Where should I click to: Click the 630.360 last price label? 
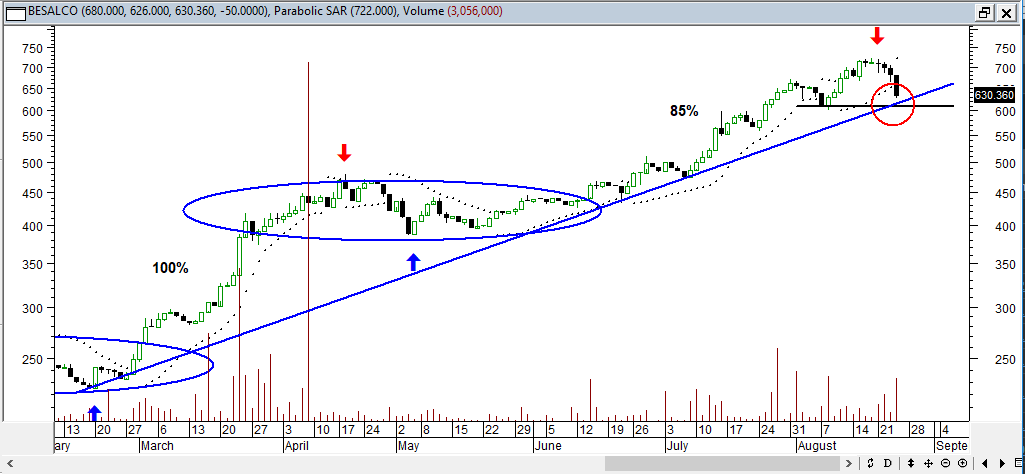(994, 95)
